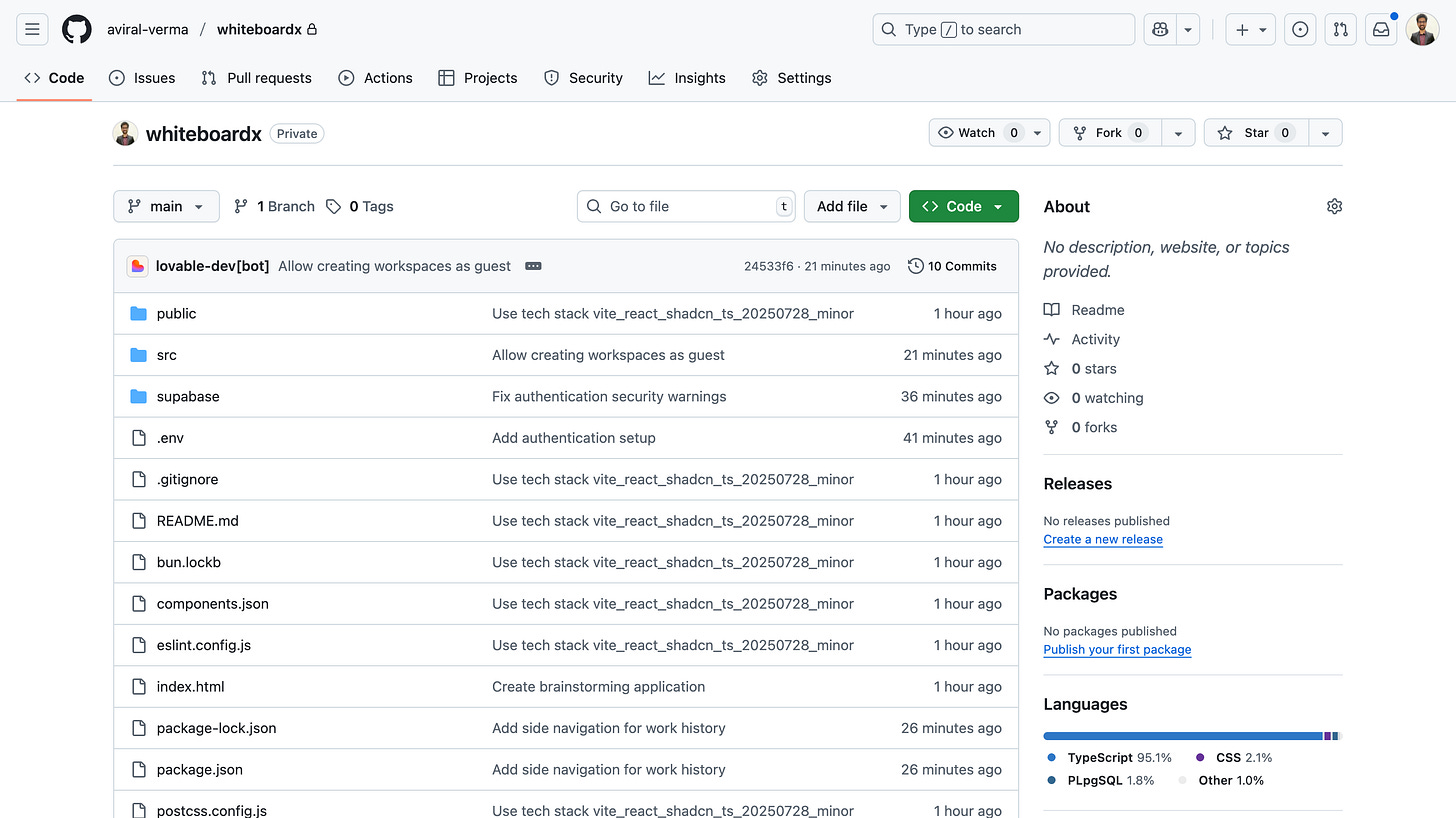Click Publish your first package link
This screenshot has width=1456, height=818.
tap(1117, 650)
